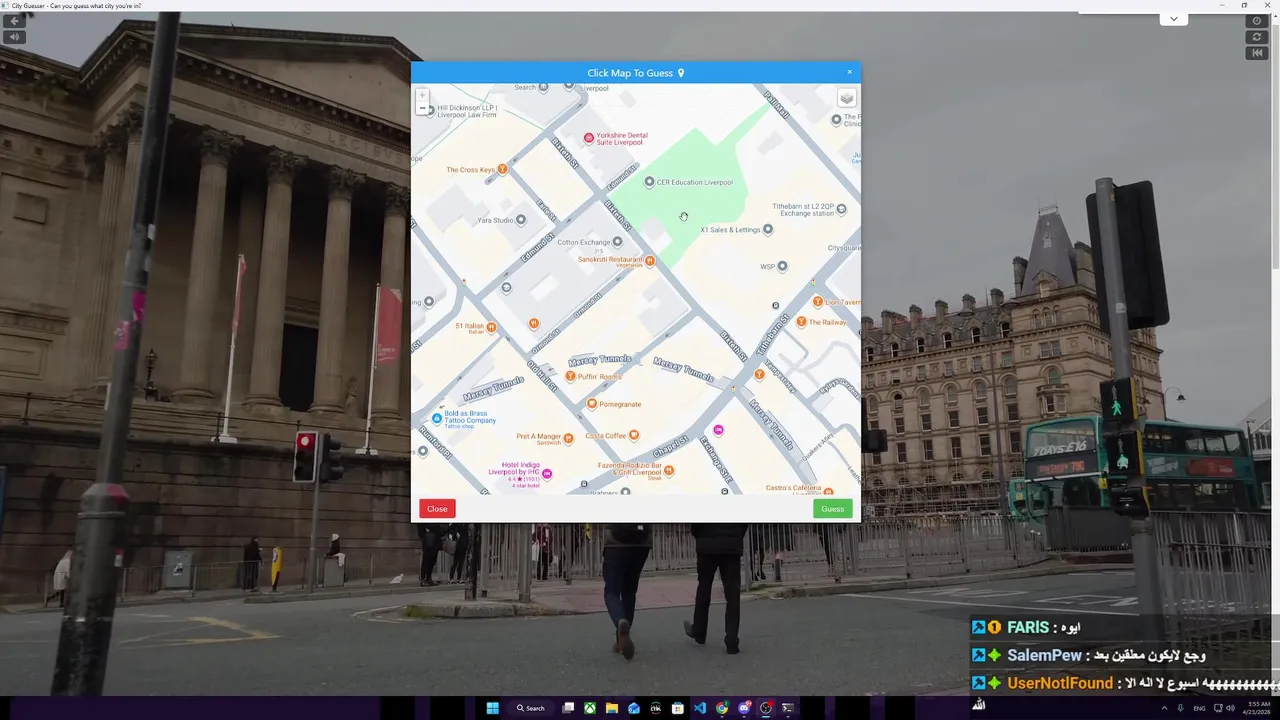Open the Terminal app in taskbar

coord(788,708)
